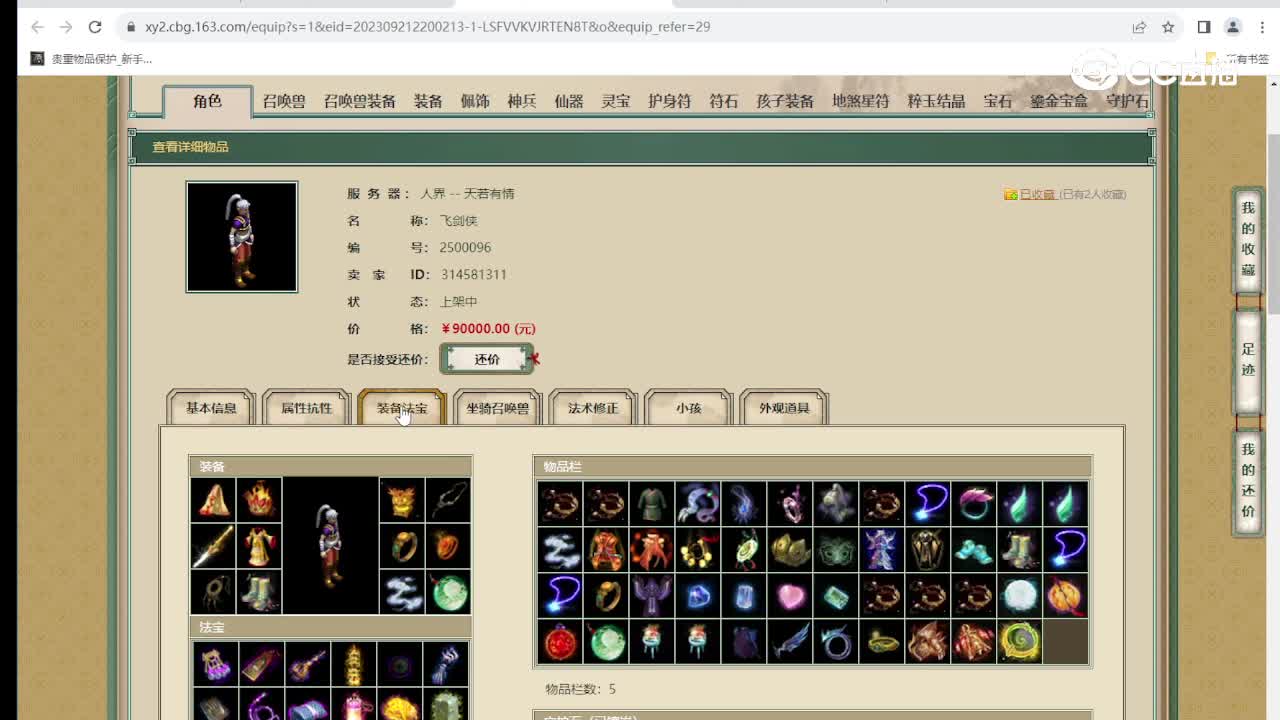Open 我的收藏 side panel button

tap(1248, 238)
